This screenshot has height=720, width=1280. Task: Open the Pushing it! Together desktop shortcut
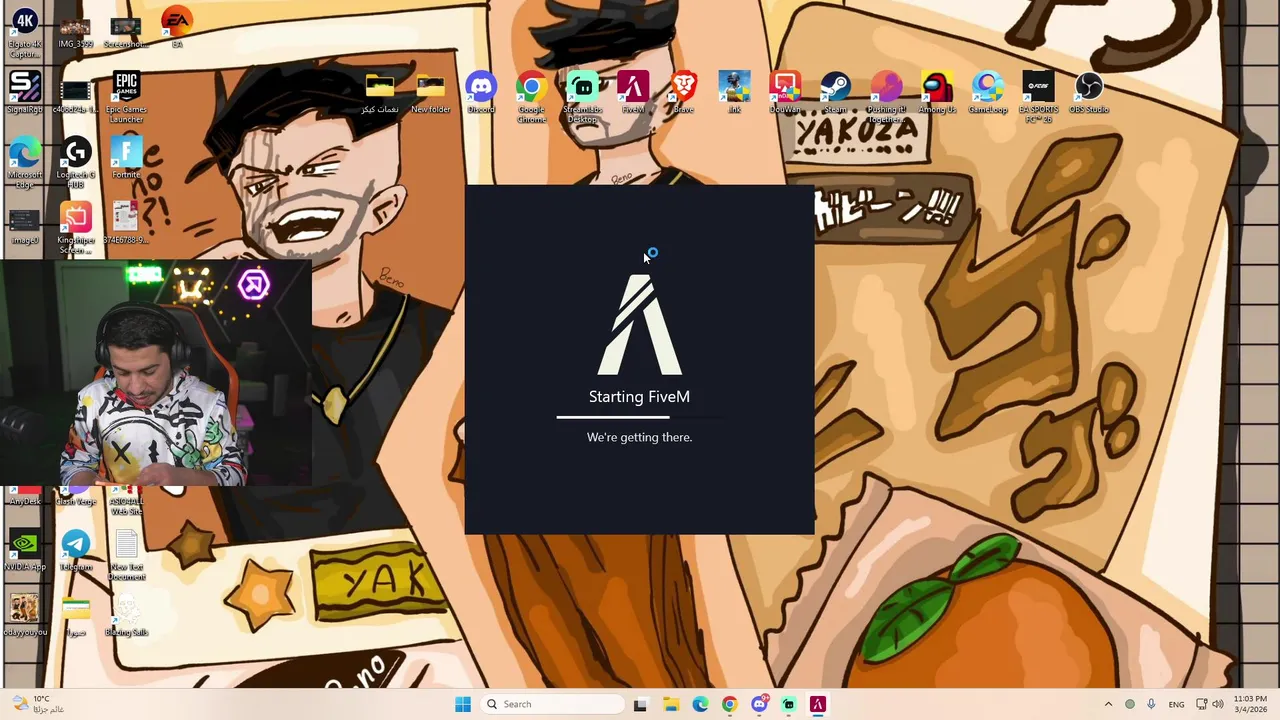click(886, 97)
